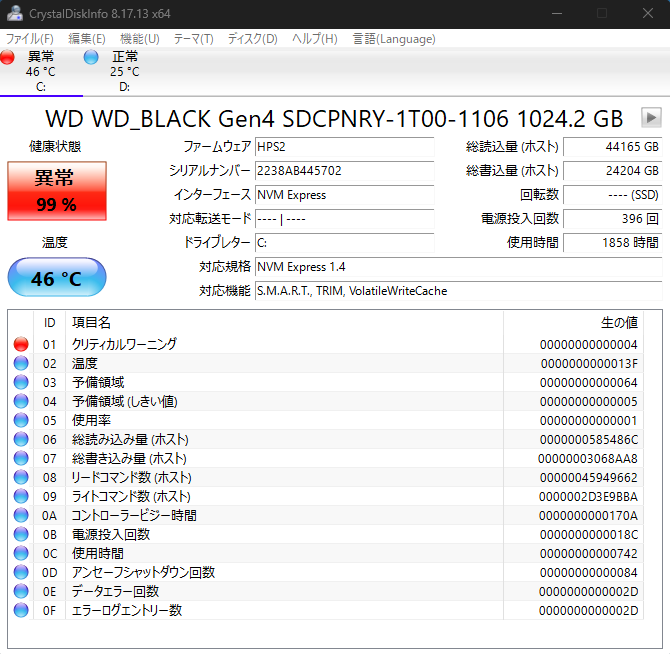Click status icon for リードコマンド数 (ホスト) row

(x=21, y=477)
